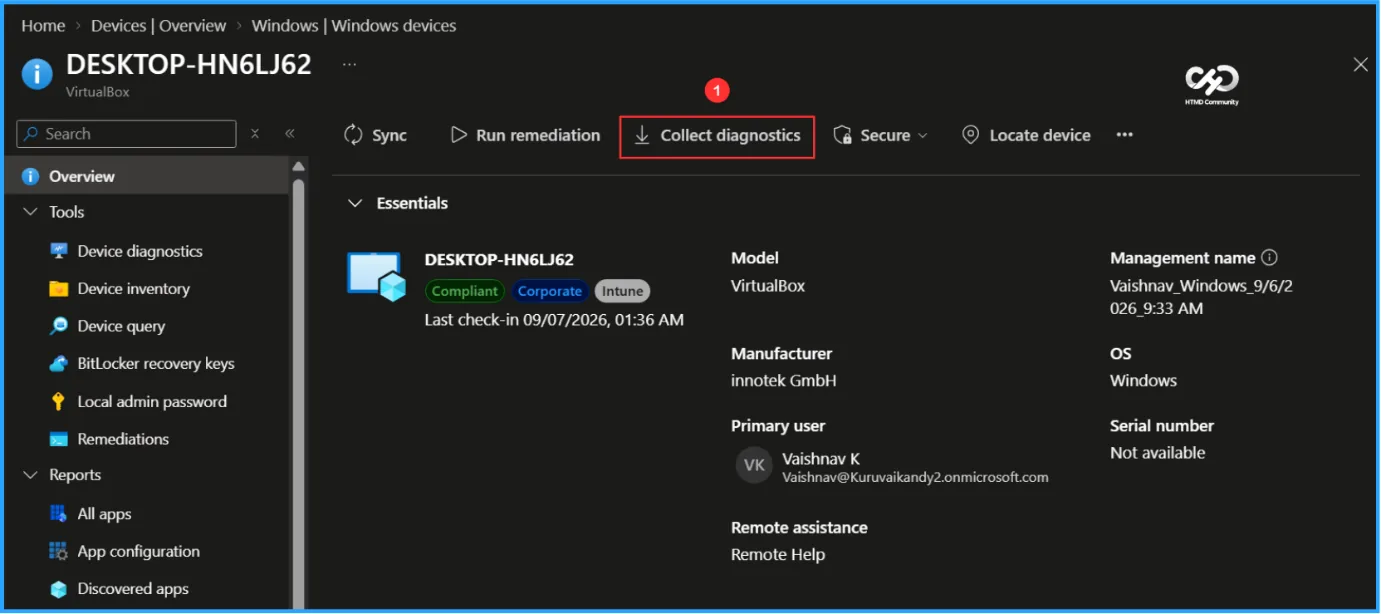Image resolution: width=1381 pixels, height=614 pixels.
Task: Click the Corporate ownership badge
Action: pos(550,291)
